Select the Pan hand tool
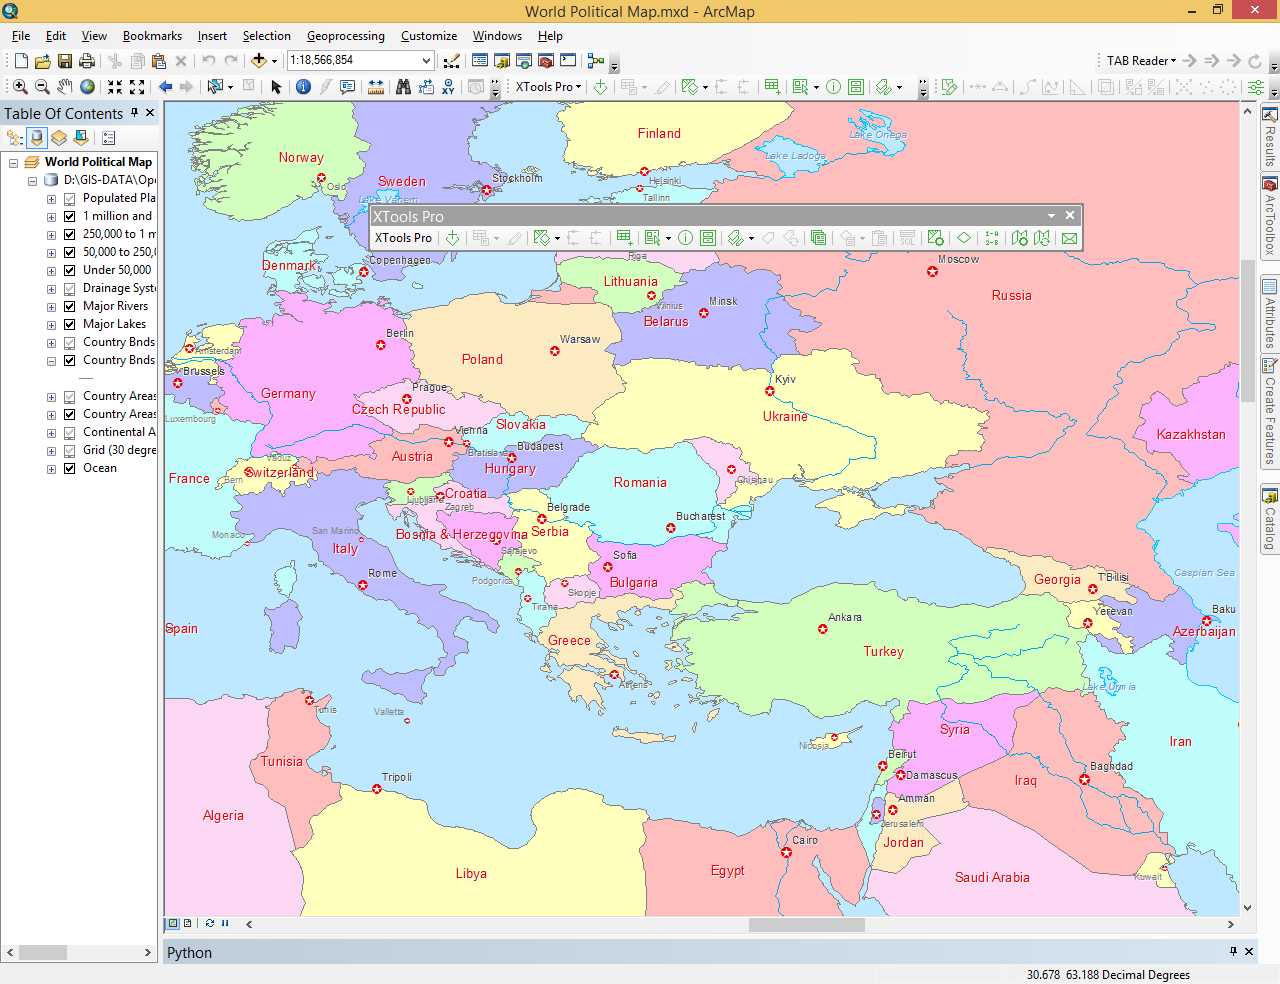 pyautogui.click(x=65, y=87)
